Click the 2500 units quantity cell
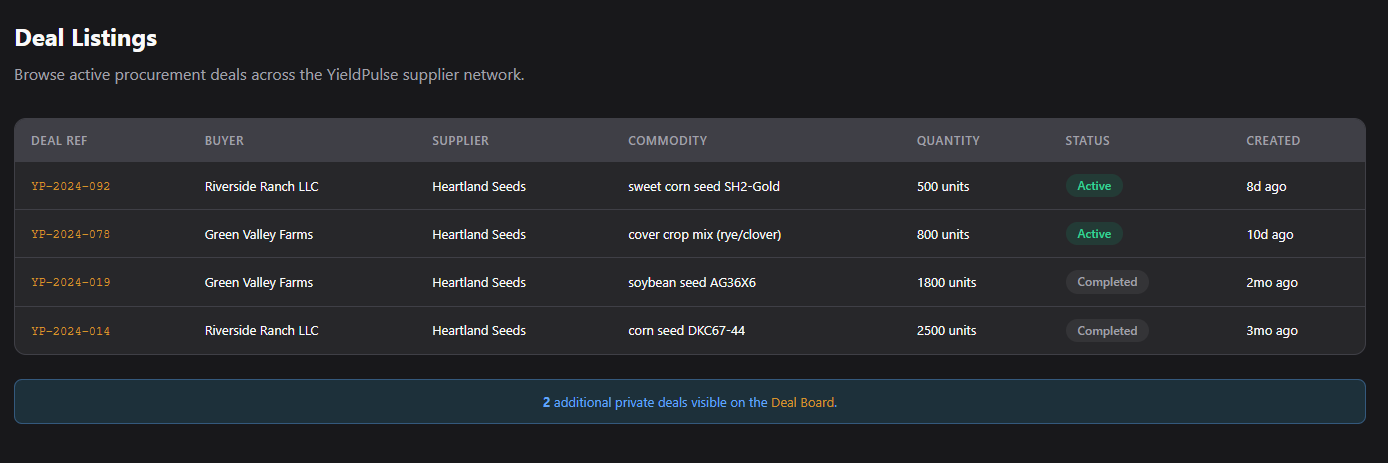The image size is (1388, 463). point(946,331)
